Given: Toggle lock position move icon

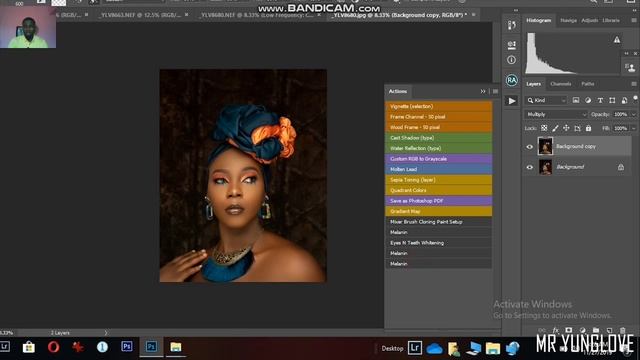Looking at the screenshot, I should click(x=566, y=128).
